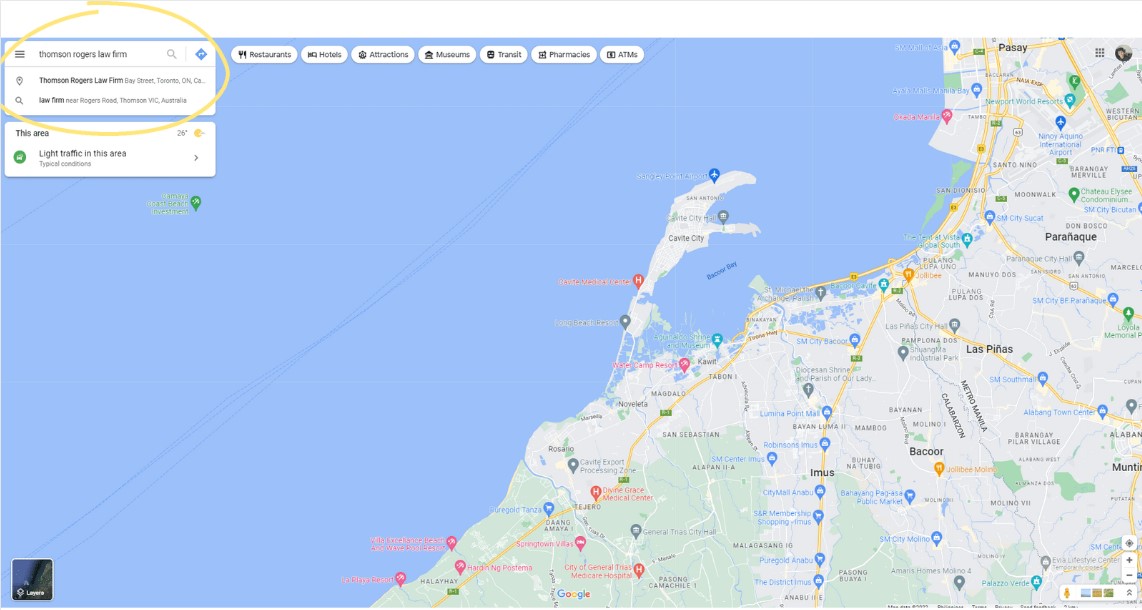Click the my location crosshair icon
Viewport: 1142px width, 610px height.
(1129, 543)
